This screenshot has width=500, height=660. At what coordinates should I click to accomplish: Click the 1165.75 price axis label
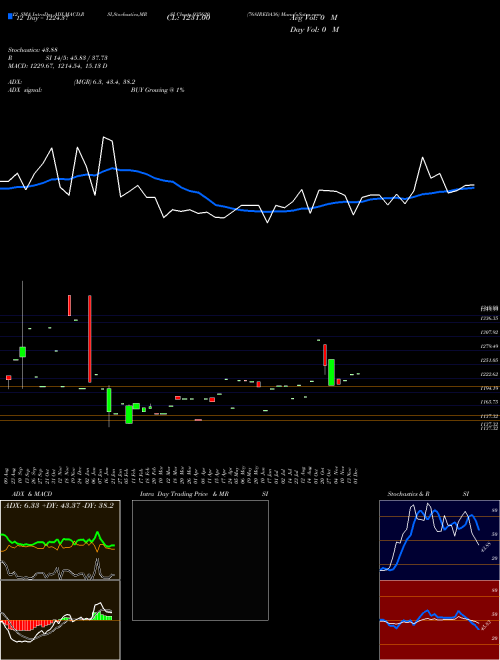(489, 402)
